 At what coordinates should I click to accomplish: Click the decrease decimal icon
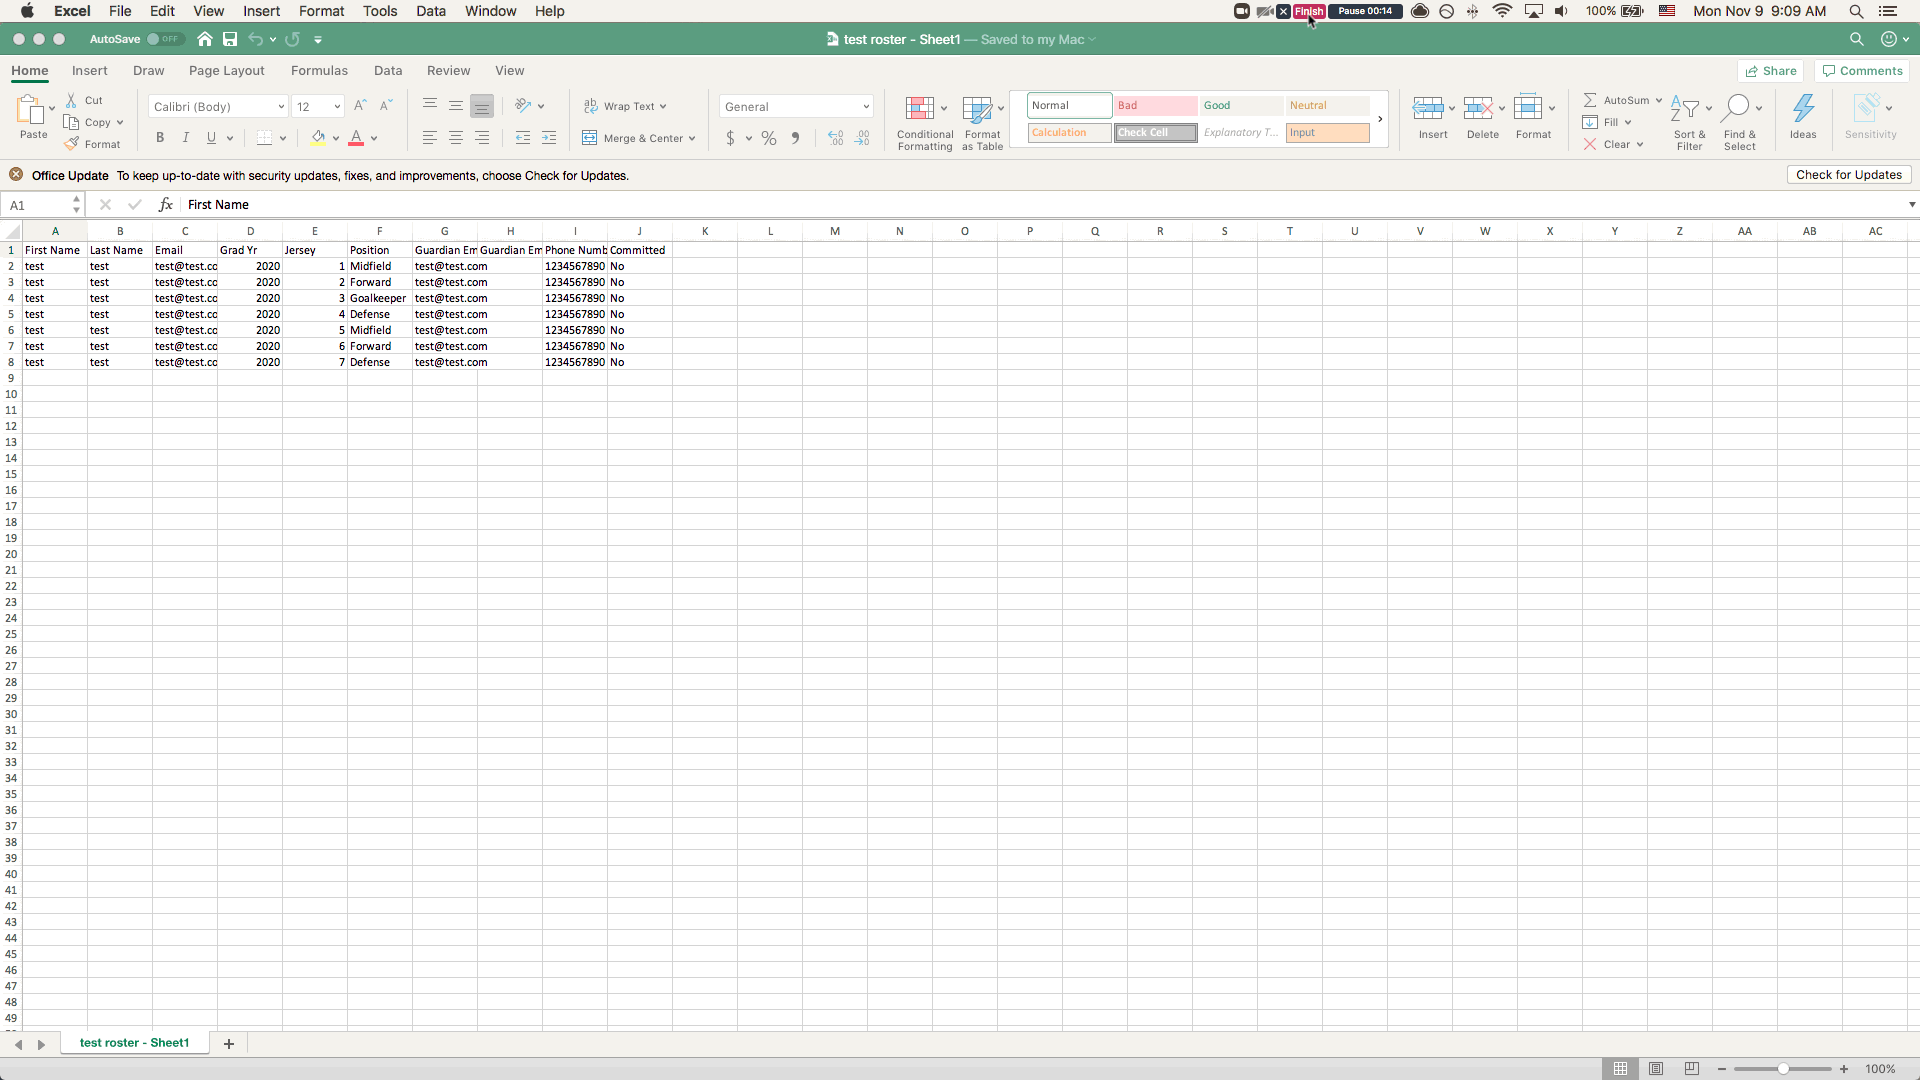tap(862, 138)
